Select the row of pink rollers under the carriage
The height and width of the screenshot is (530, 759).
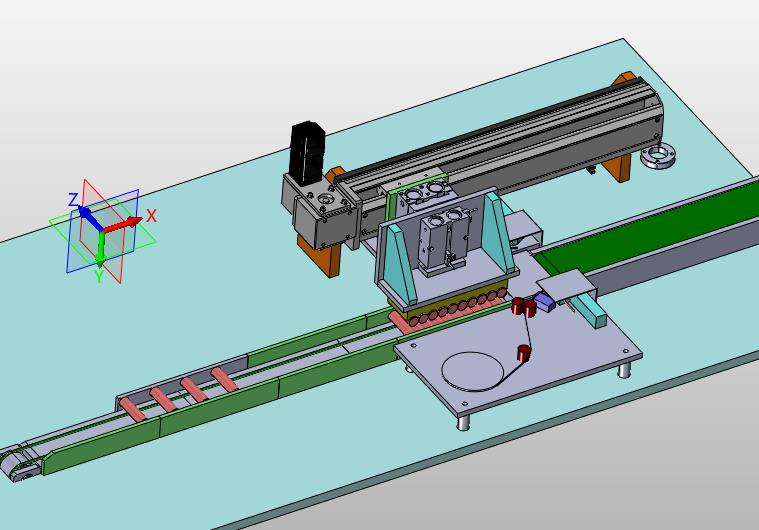click(457, 306)
